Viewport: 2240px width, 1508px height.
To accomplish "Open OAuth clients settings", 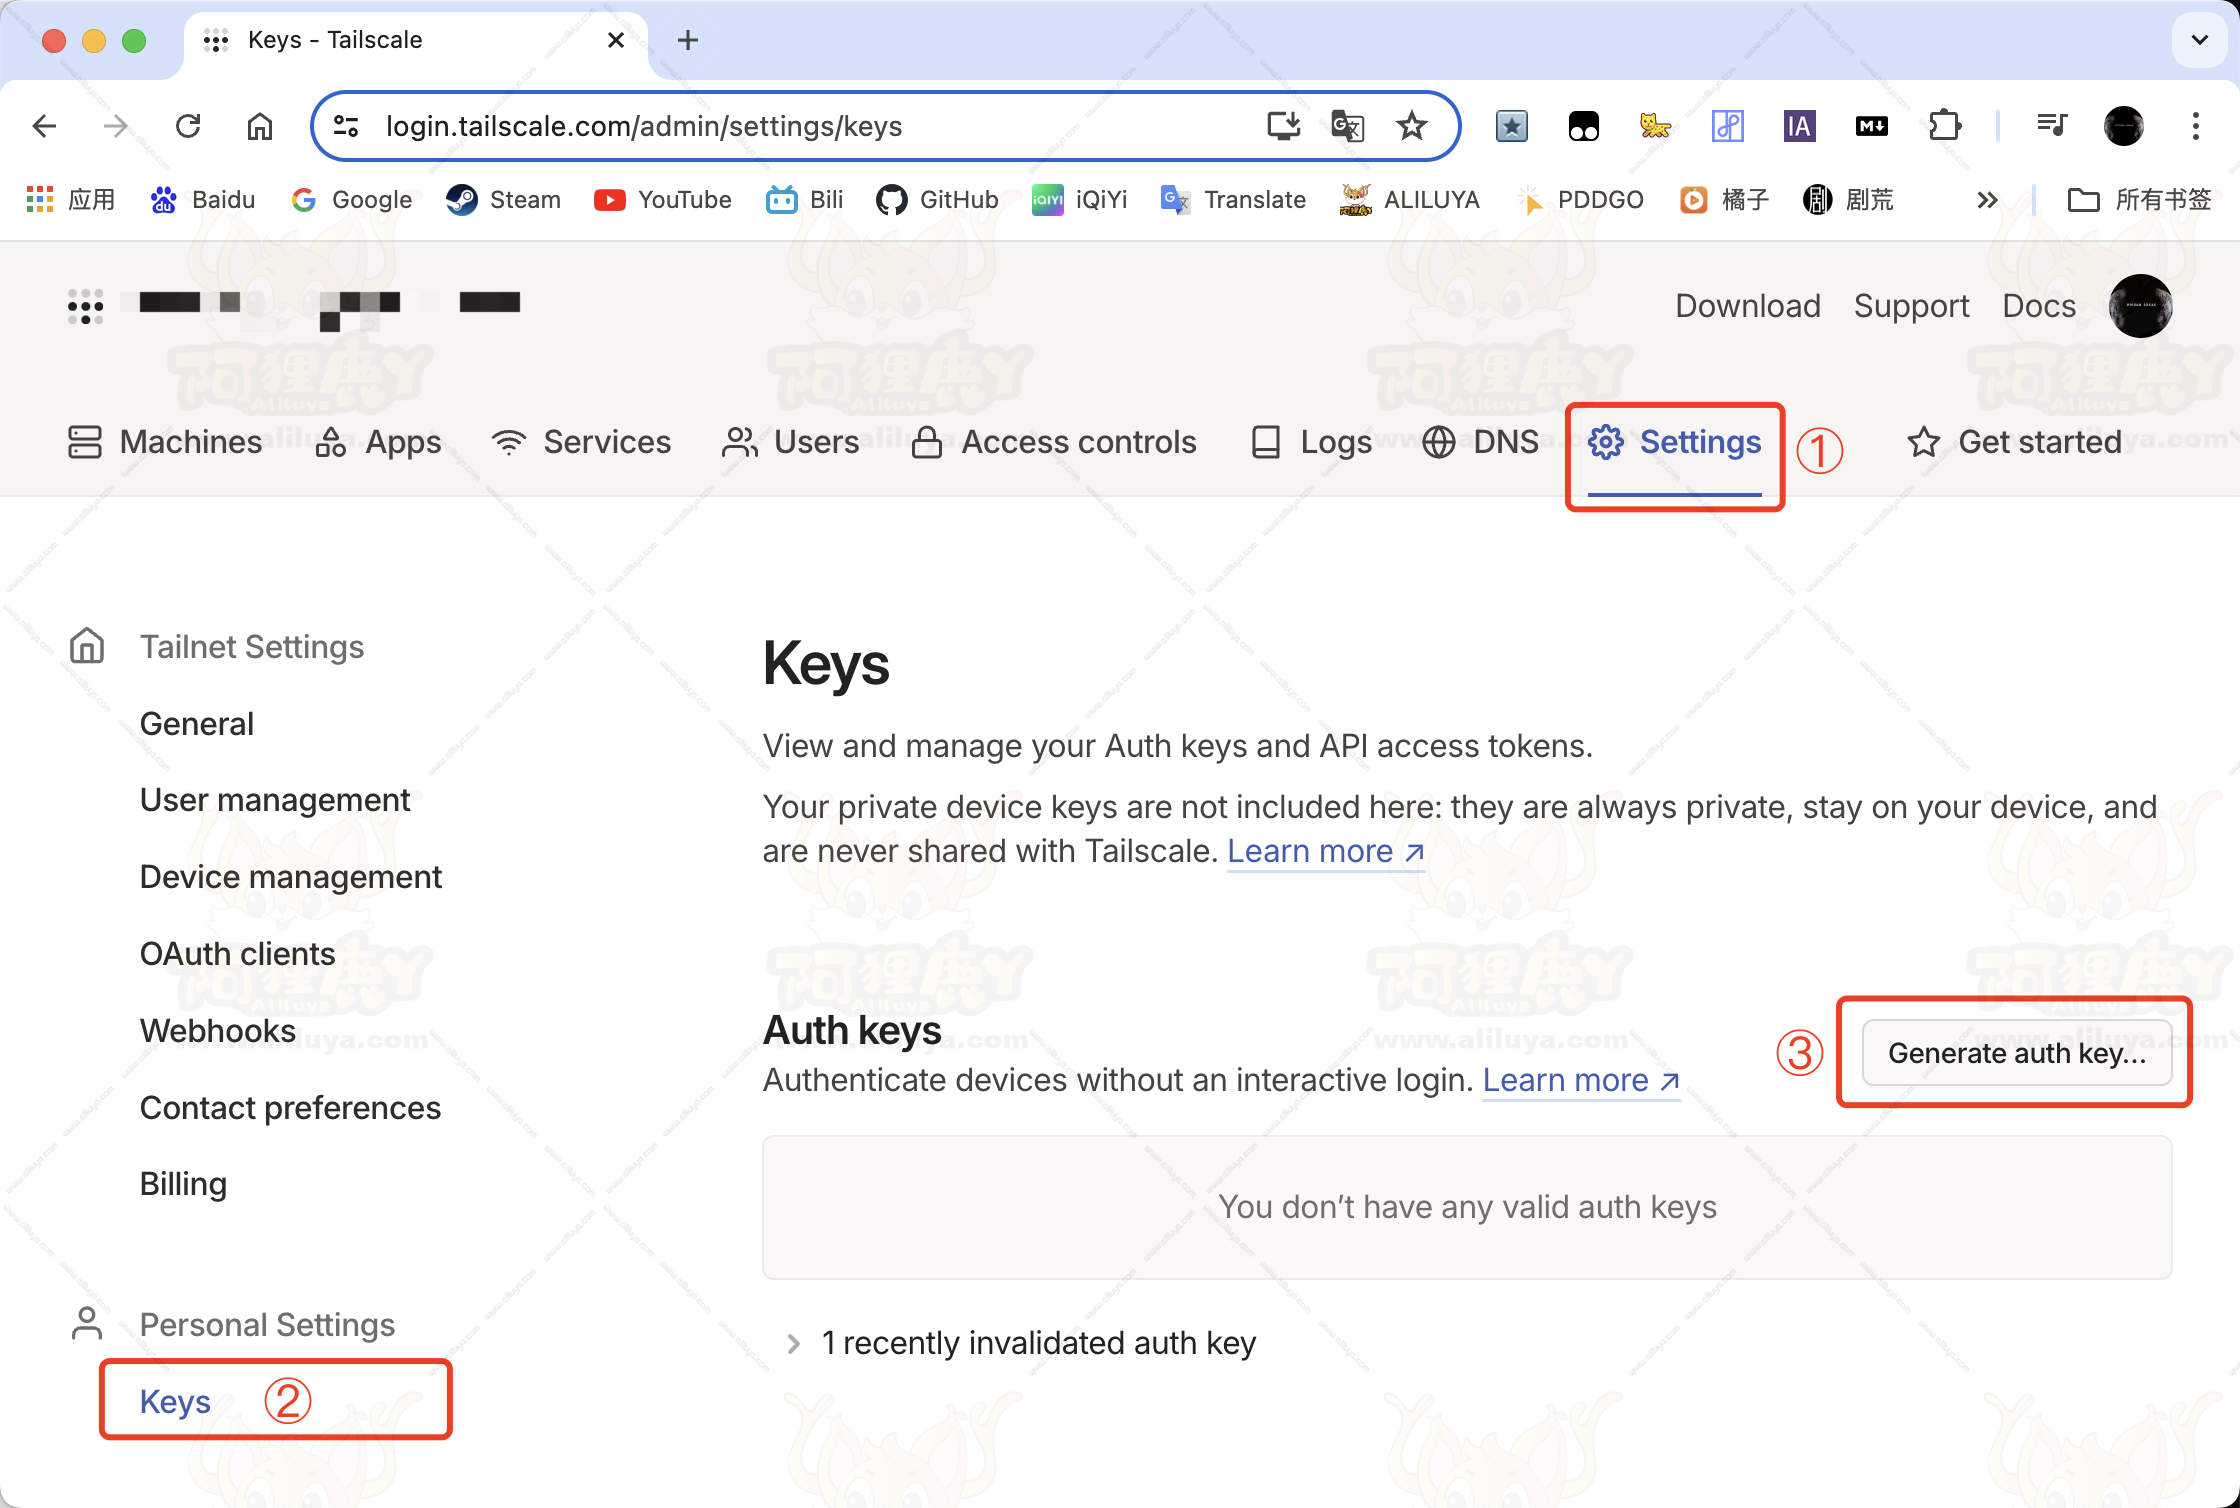I will click(238, 954).
